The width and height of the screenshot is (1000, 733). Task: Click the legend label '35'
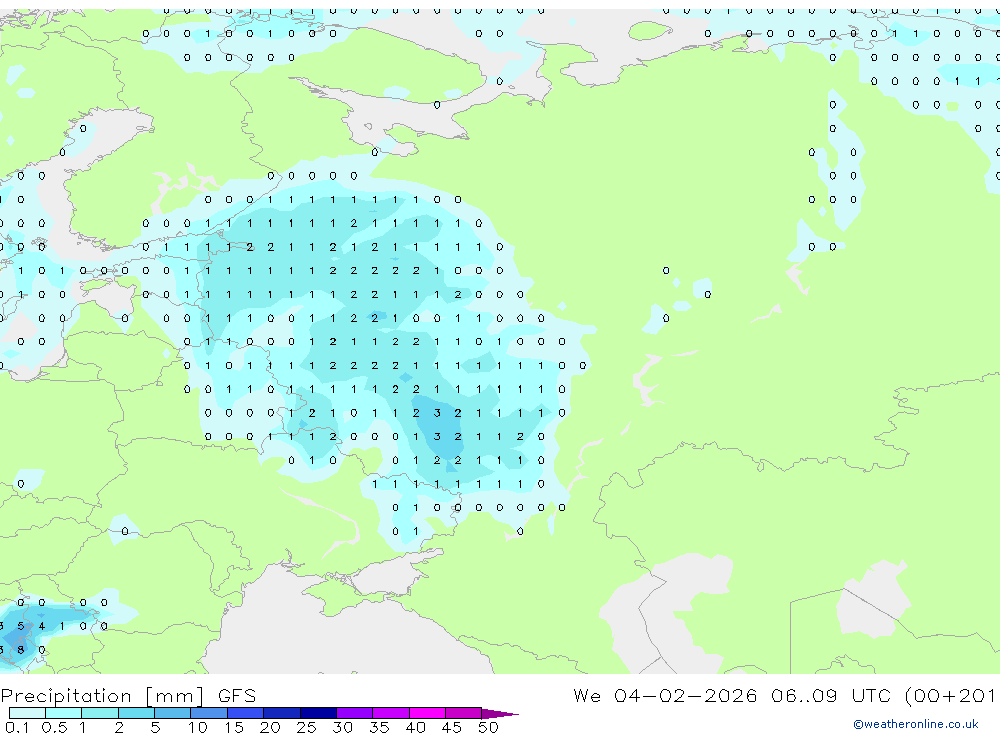pyautogui.click(x=379, y=727)
